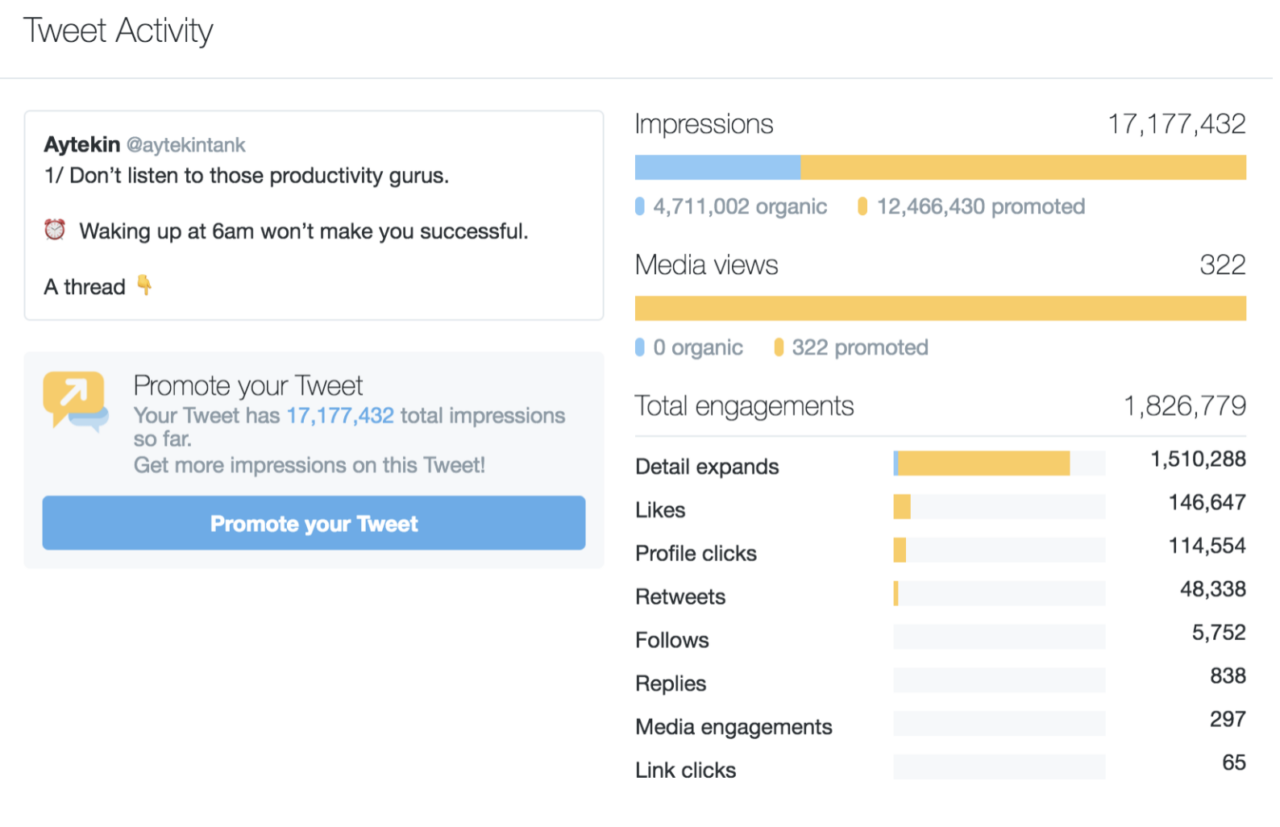
Task: Click the Total engagements heading
Action: pos(744,406)
